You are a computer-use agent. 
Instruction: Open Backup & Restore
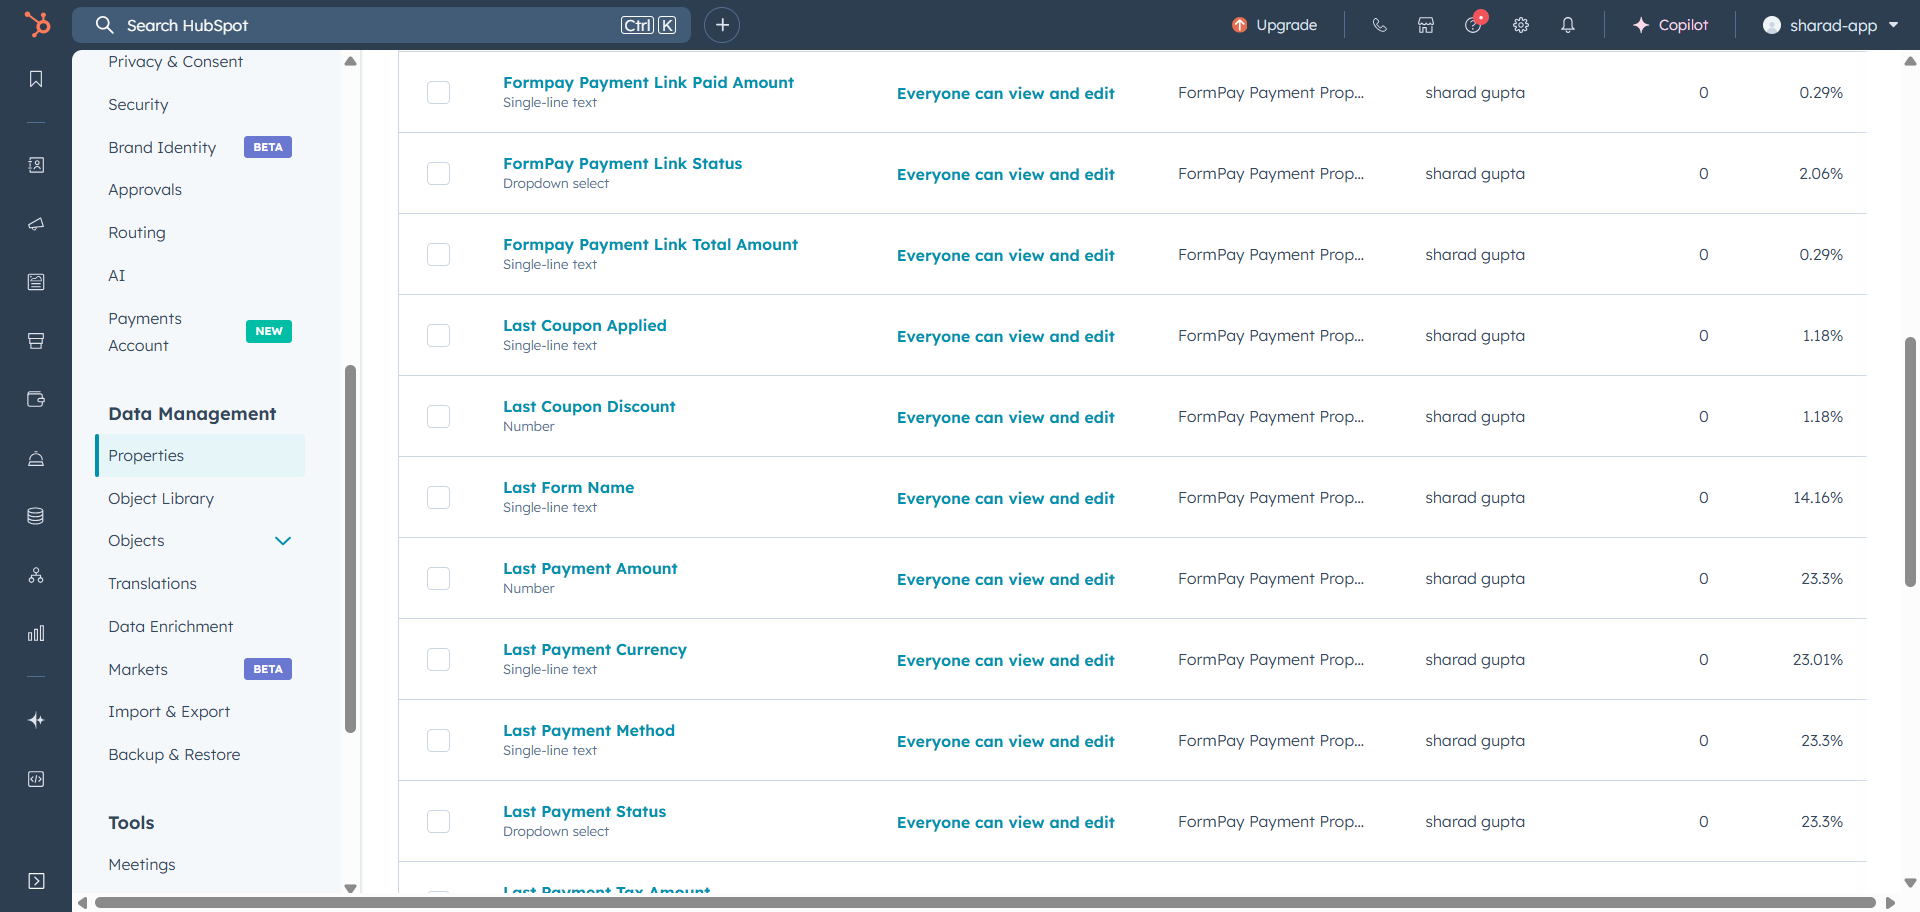pyautogui.click(x=174, y=755)
